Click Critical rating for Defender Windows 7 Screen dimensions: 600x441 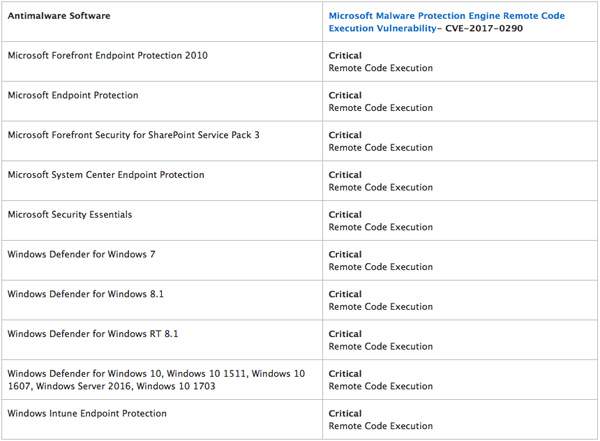pyautogui.click(x=345, y=255)
